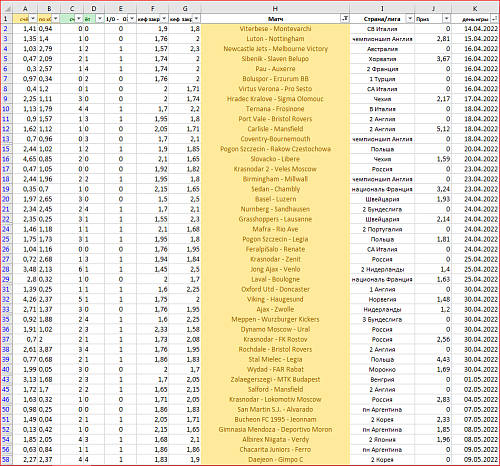Screen dimensions: 500x466
Task: Select column J by its header
Action: pos(433,9)
